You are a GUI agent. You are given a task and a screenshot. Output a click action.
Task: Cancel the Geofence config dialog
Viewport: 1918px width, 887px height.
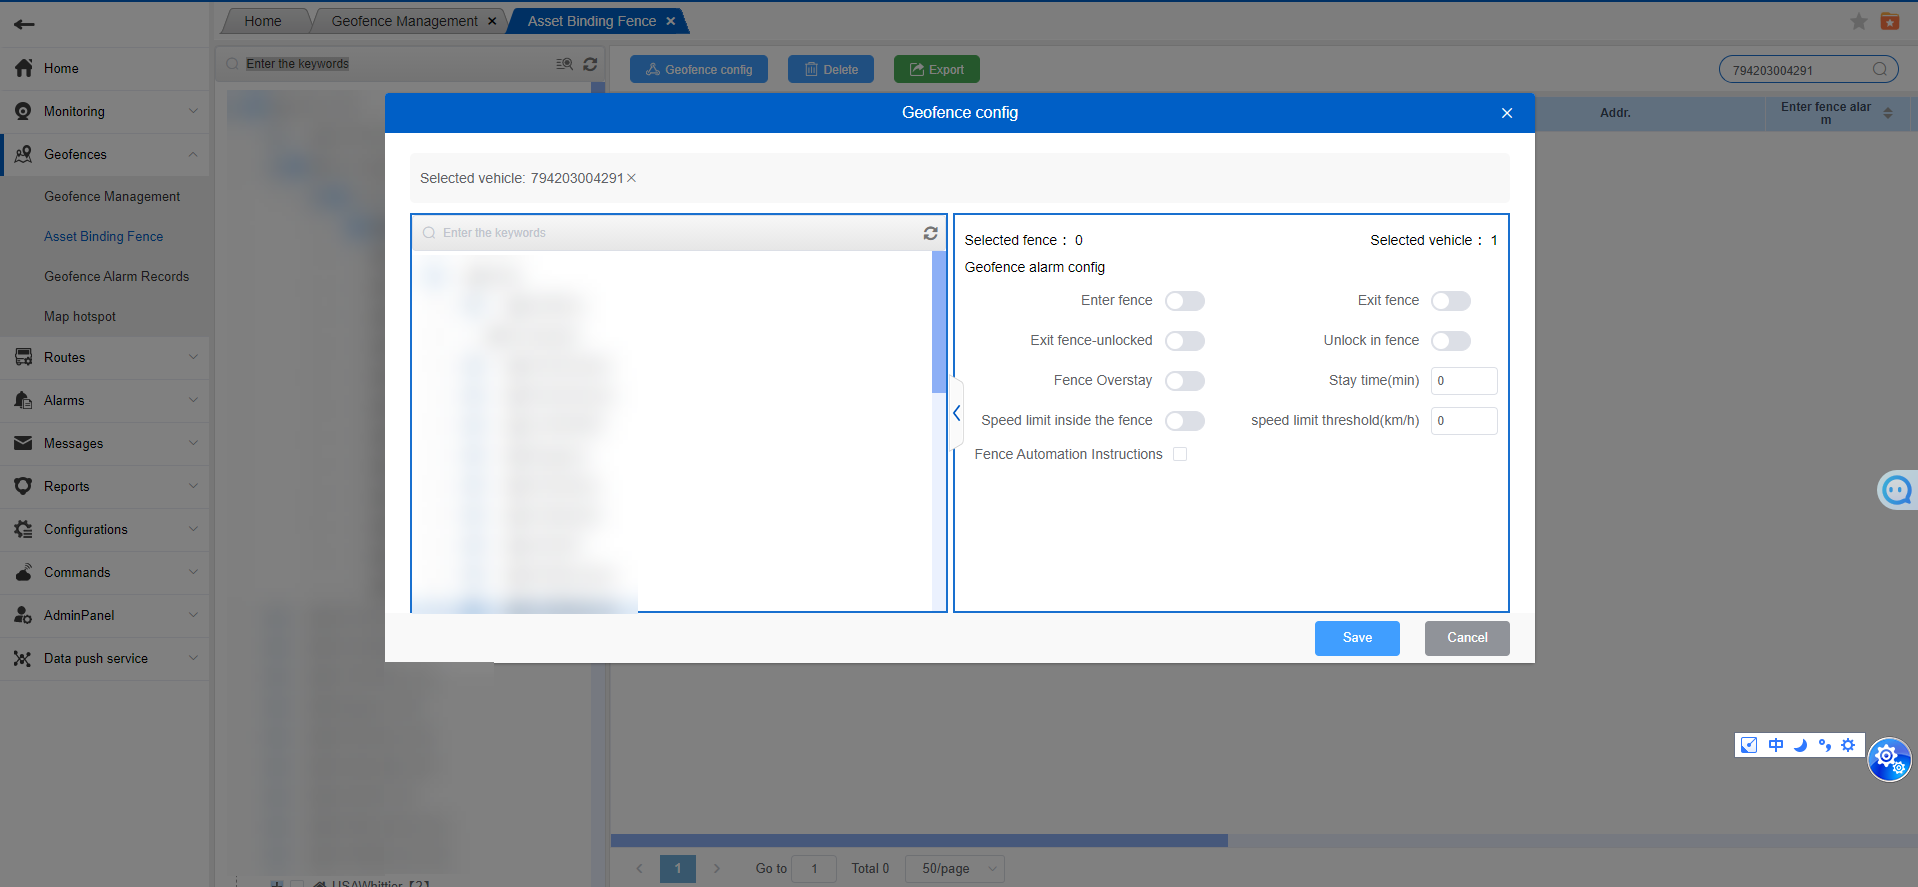click(1466, 638)
